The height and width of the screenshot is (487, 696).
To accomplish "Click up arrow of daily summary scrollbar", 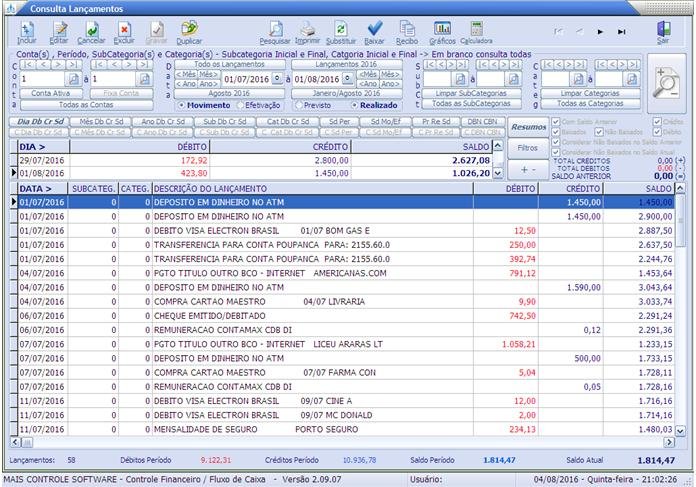I will [x=498, y=146].
